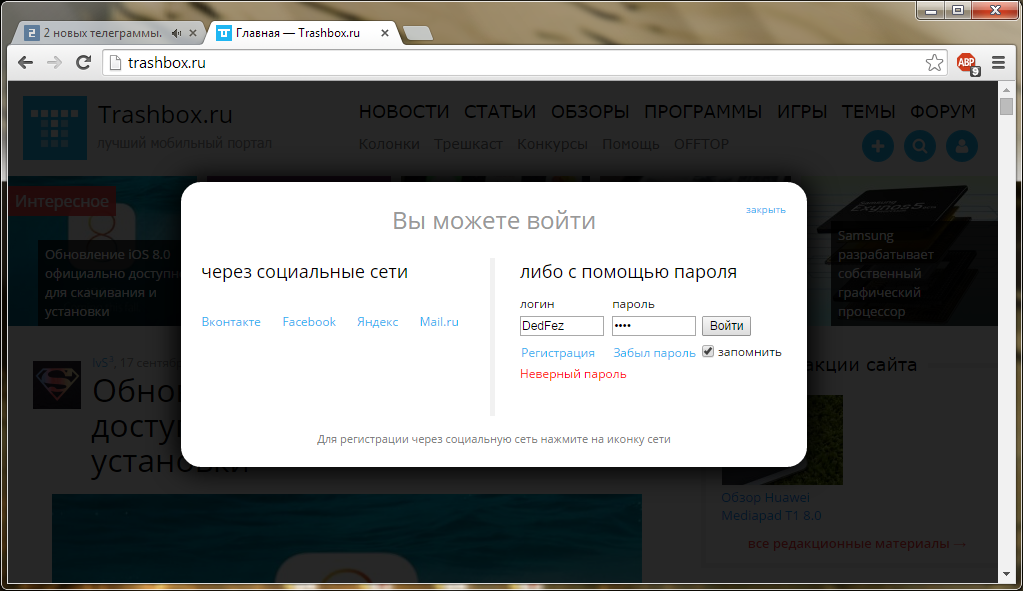Open the Трешкаст link
The width and height of the screenshot is (1023, 591).
point(468,144)
